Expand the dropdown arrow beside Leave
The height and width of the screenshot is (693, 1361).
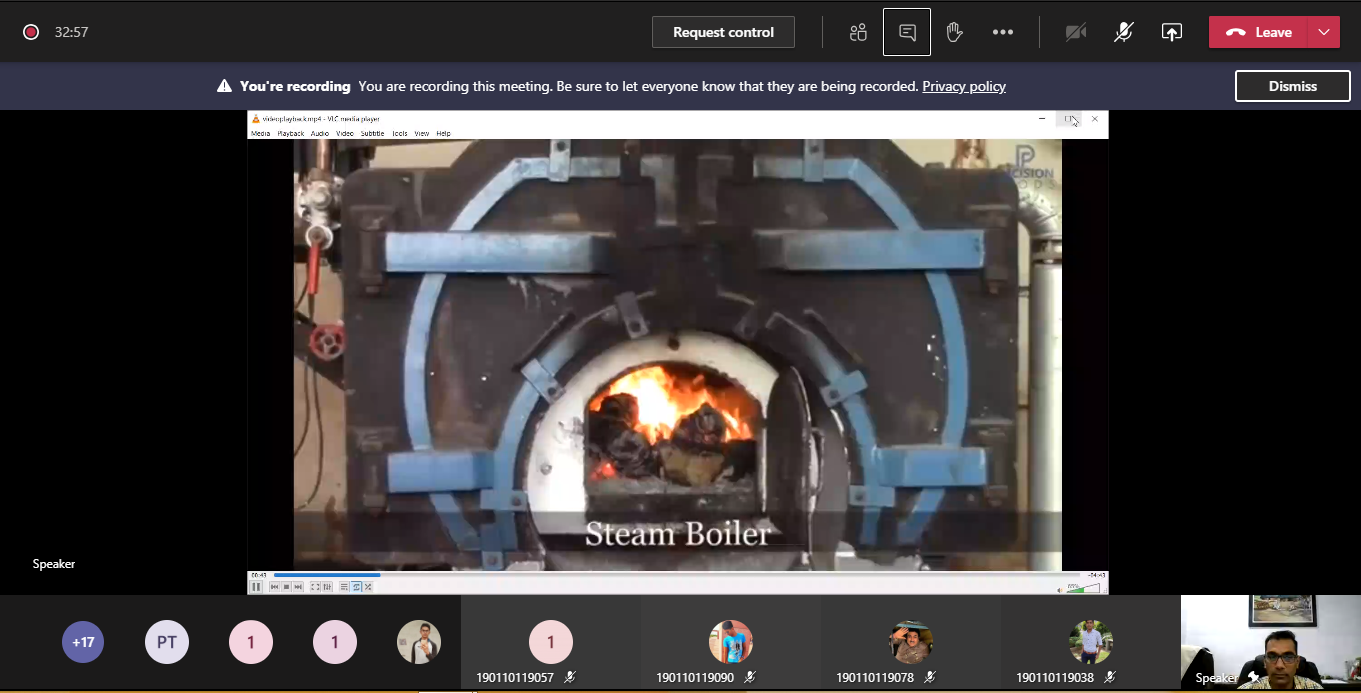1324,32
